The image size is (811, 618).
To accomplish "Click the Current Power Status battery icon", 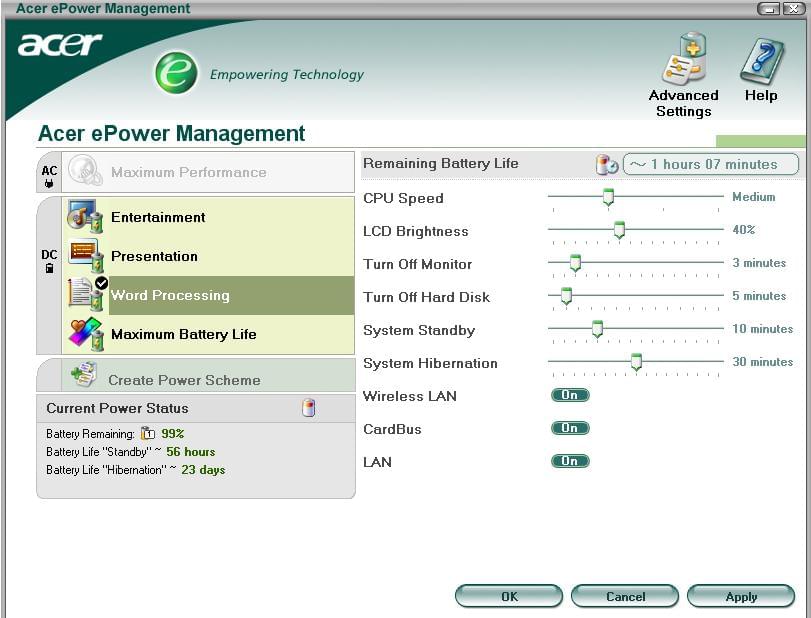I will pos(308,408).
